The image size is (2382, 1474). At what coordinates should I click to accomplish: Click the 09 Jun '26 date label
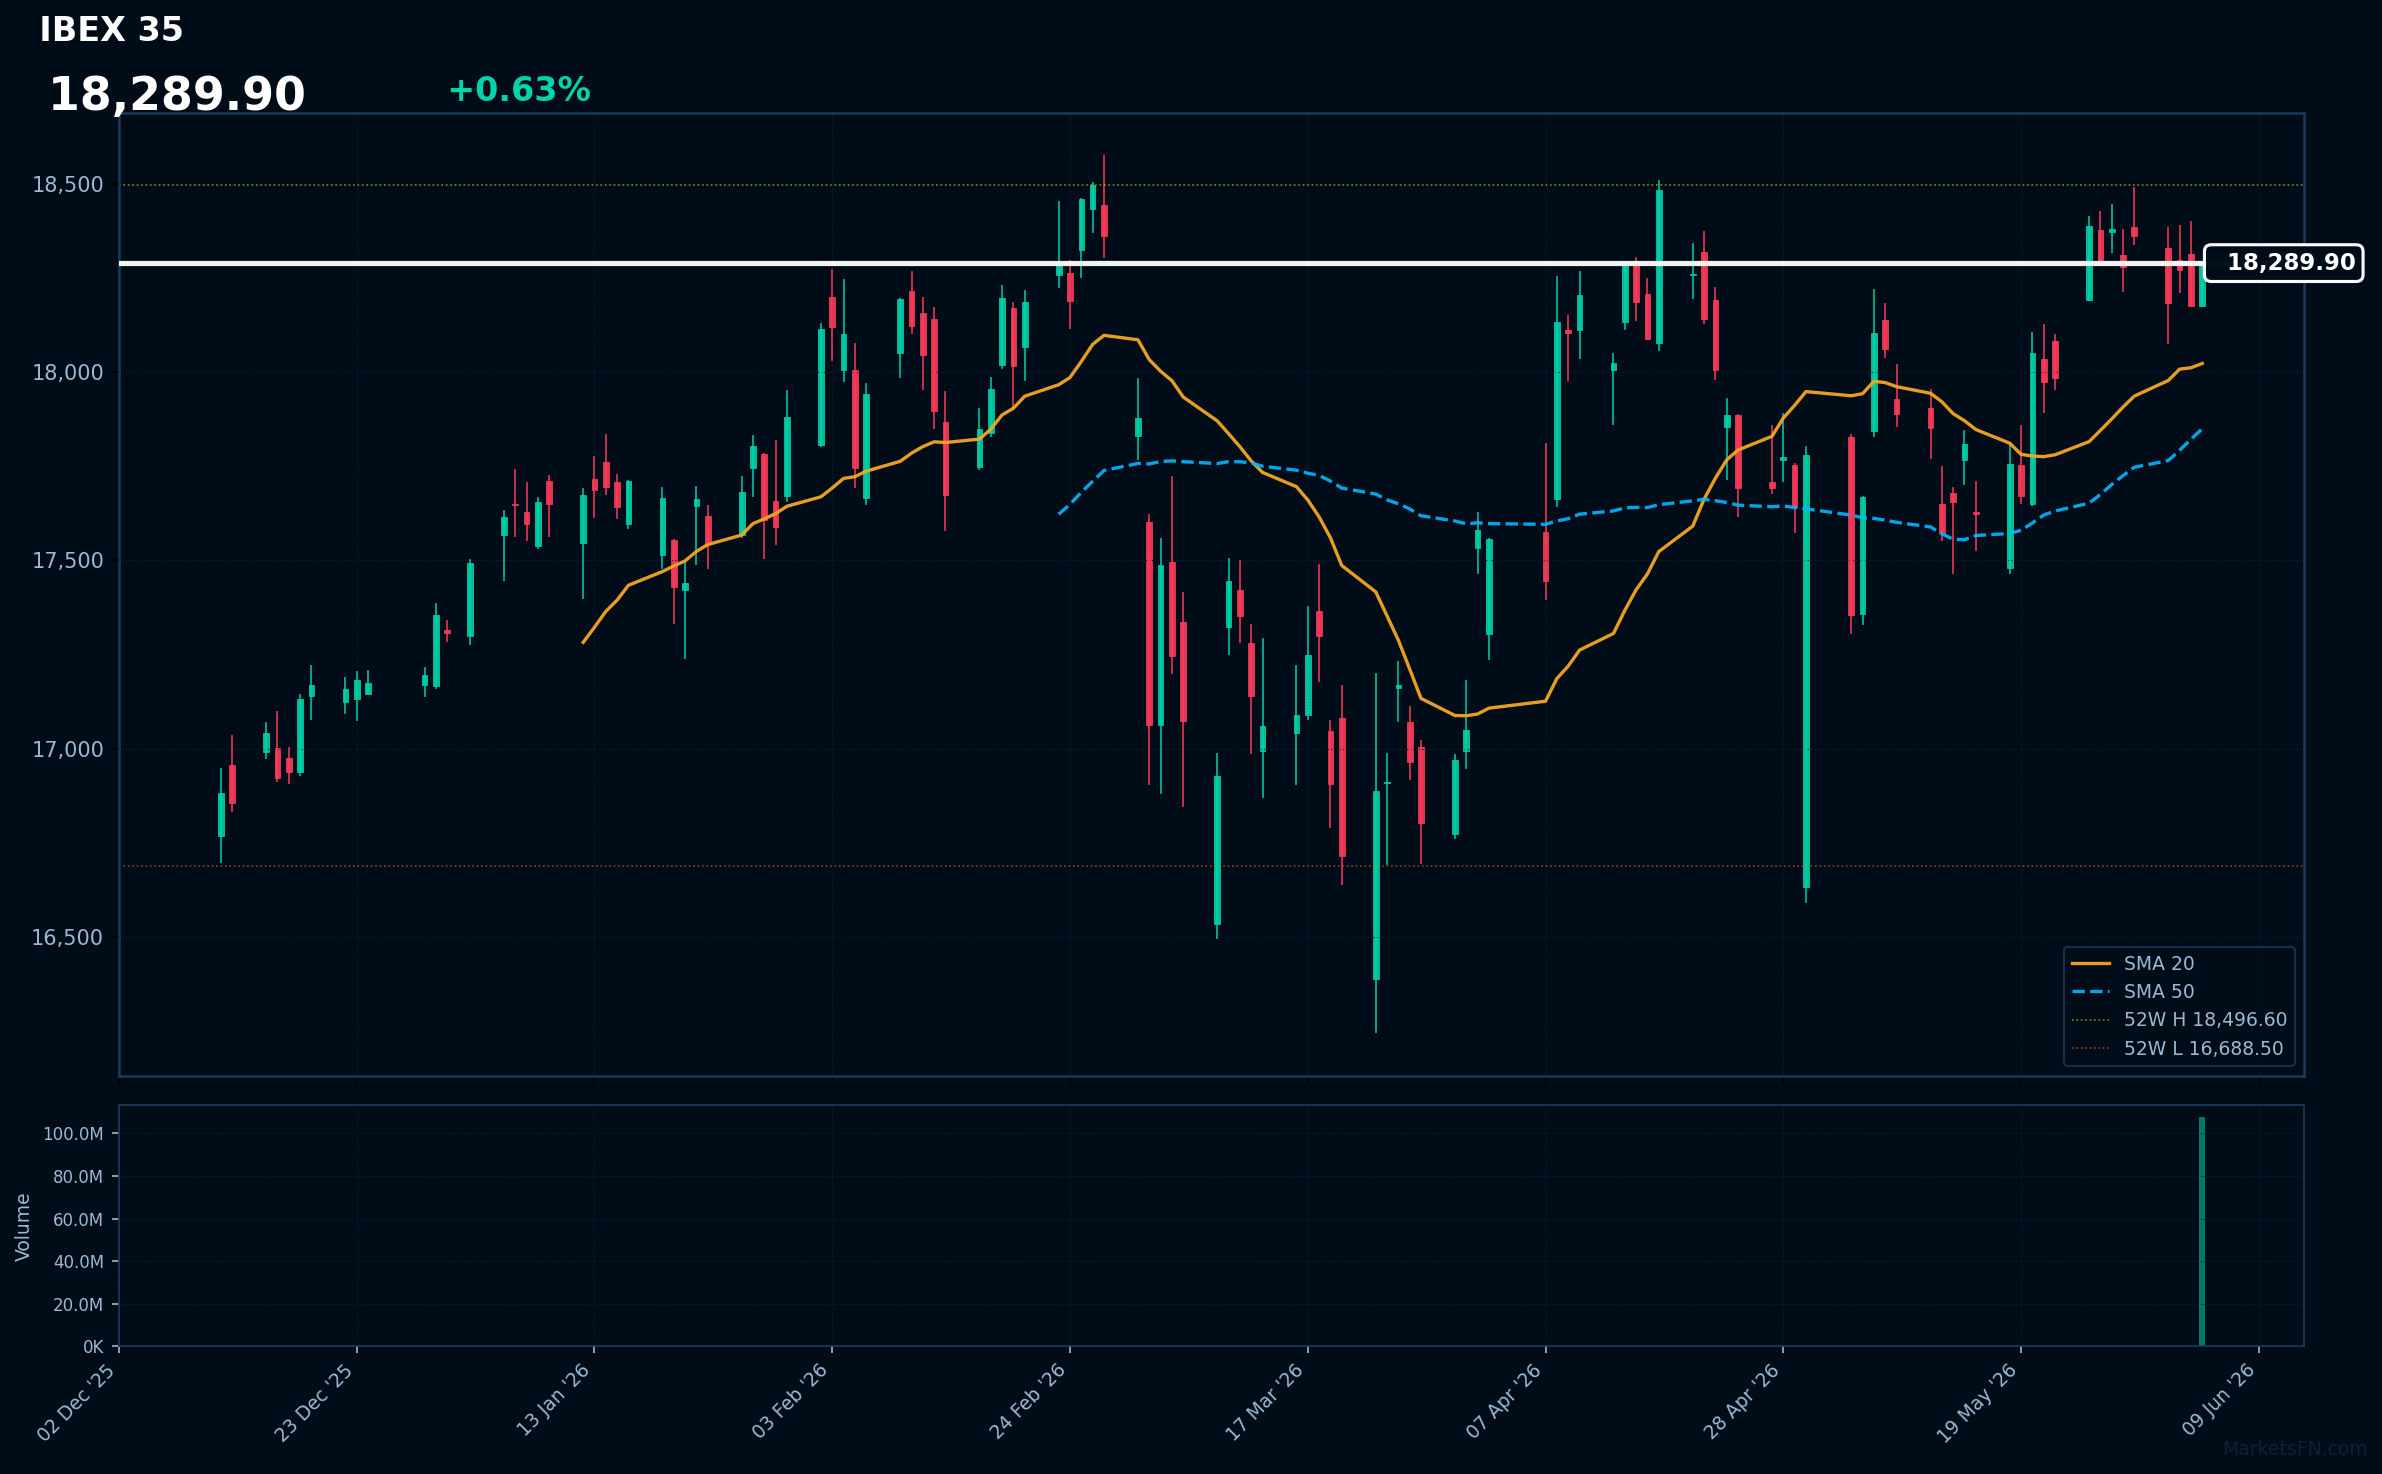2218,1399
